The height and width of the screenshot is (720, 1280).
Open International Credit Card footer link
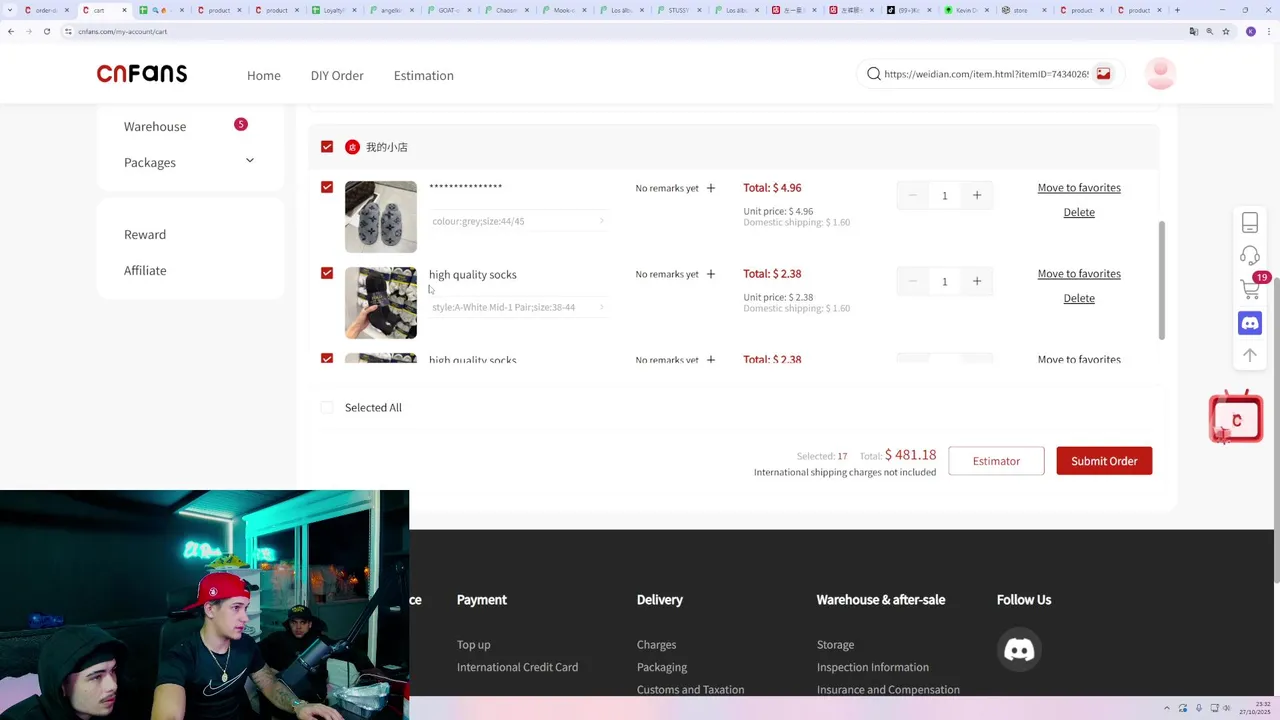517,667
